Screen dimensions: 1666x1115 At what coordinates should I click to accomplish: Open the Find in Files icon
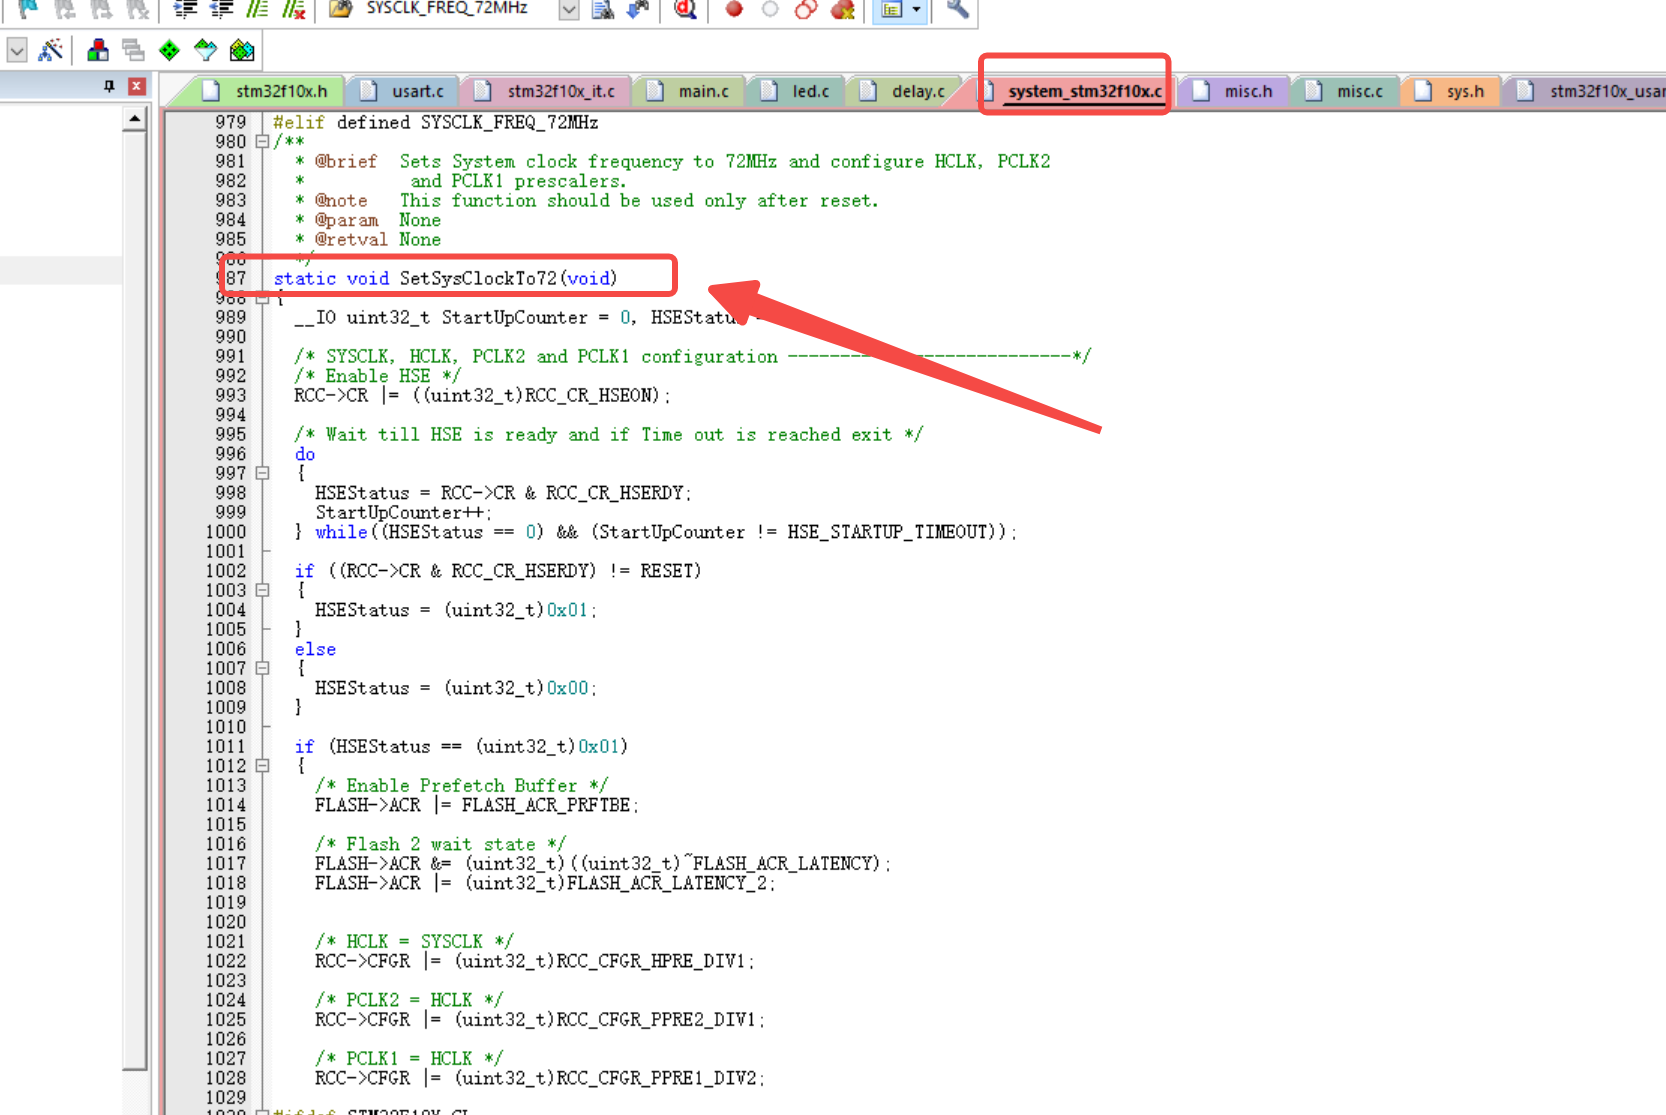(x=603, y=9)
